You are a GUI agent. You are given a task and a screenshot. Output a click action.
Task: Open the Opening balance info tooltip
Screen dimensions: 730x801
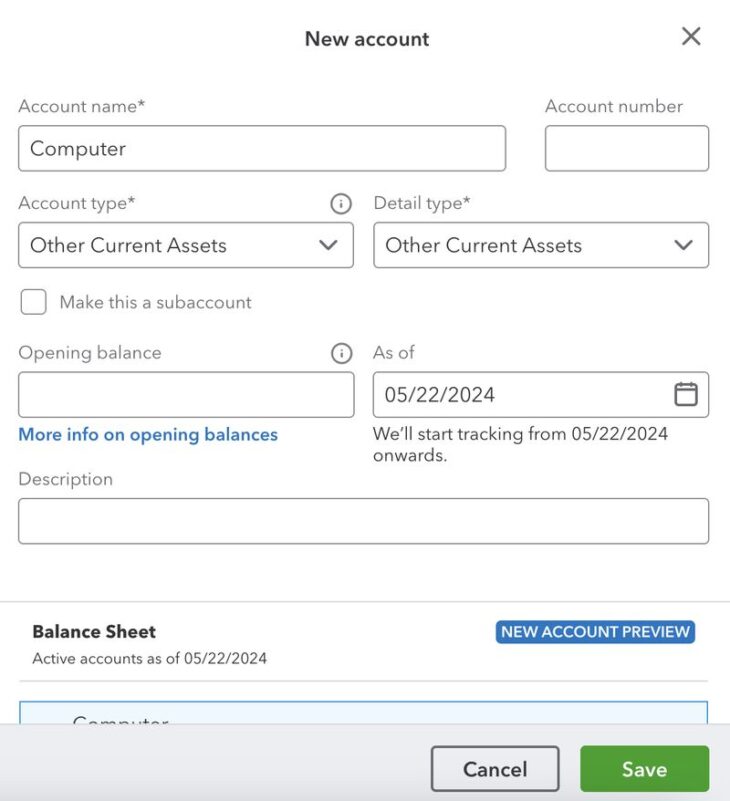(340, 352)
